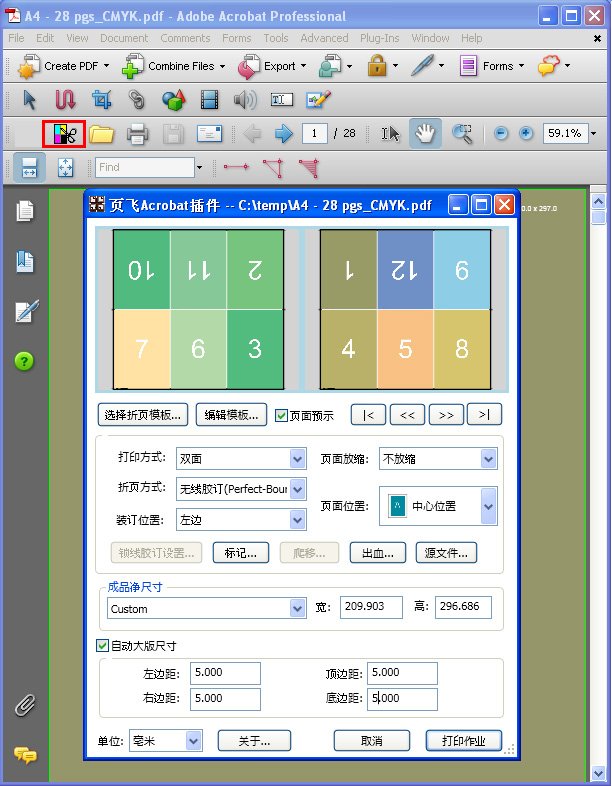The width and height of the screenshot is (612, 786).
Task: Click the zoom in plus icon
Action: tap(526, 133)
